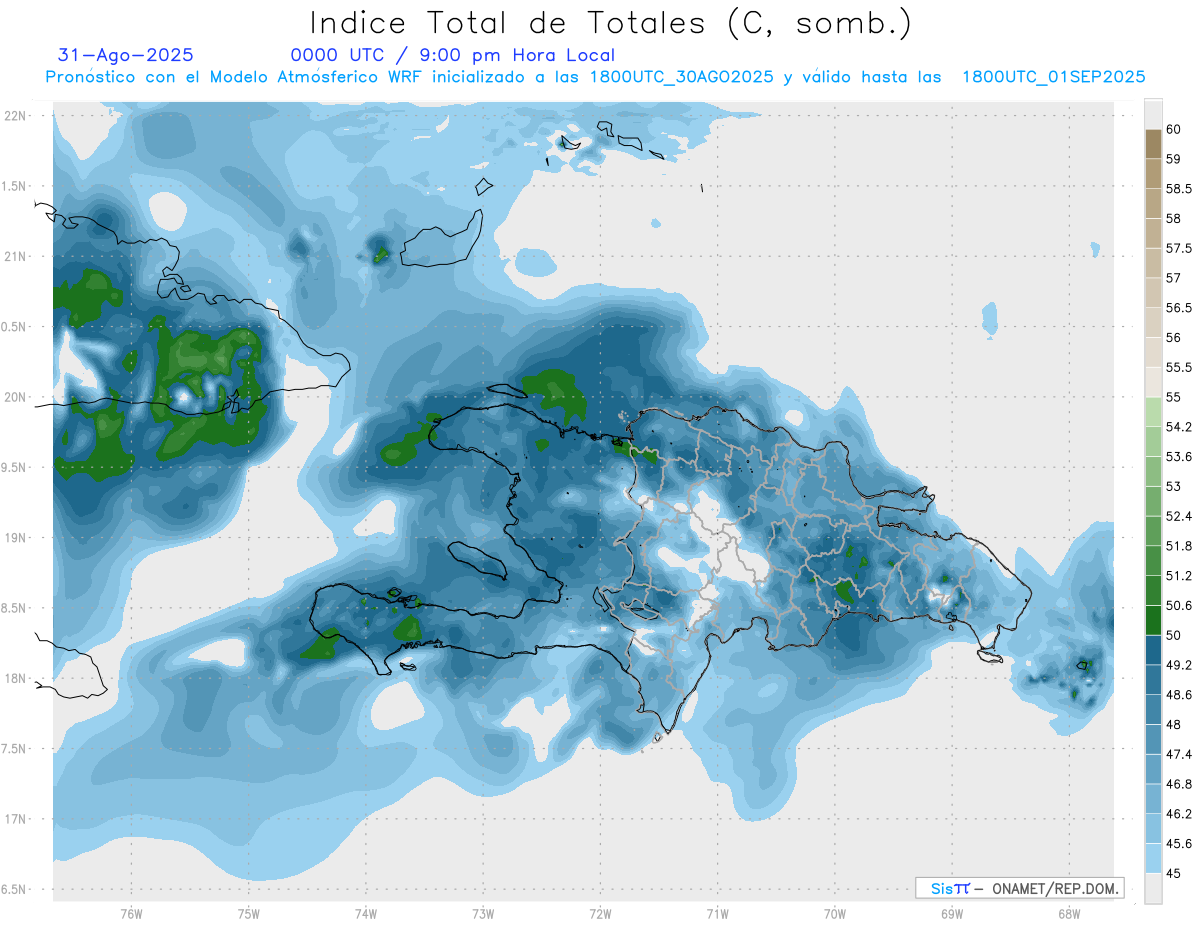
Task: Click the lightest blue colorbar segment between 45 and 45.6
Action: (x=1153, y=859)
